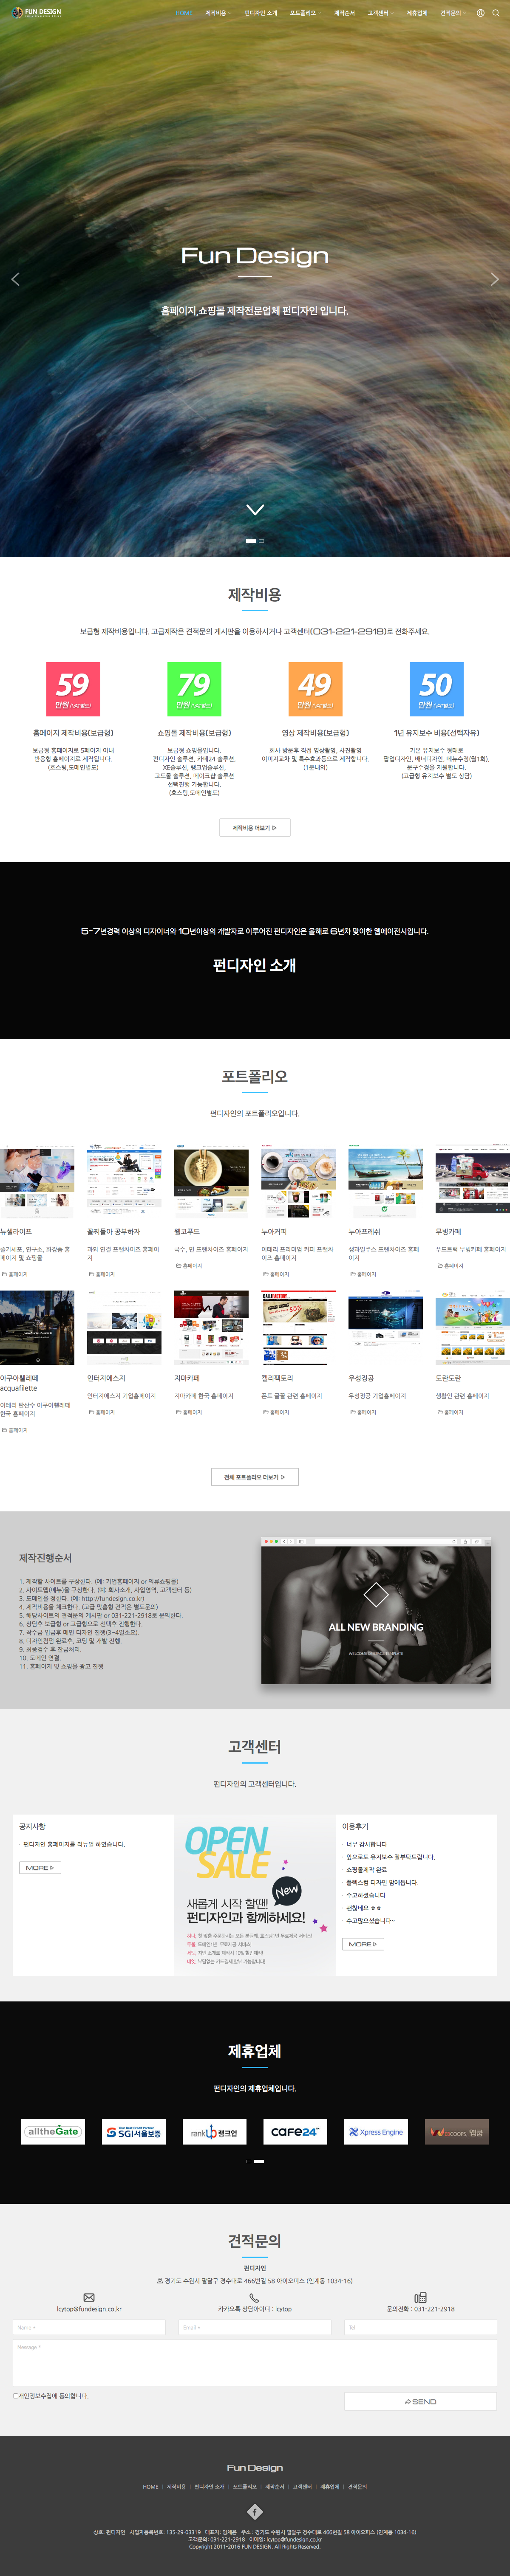Viewport: 510px width, 2576px height.
Task: Open the 인터지에스지 portfolio thumbnail
Action: pyautogui.click(x=124, y=1327)
